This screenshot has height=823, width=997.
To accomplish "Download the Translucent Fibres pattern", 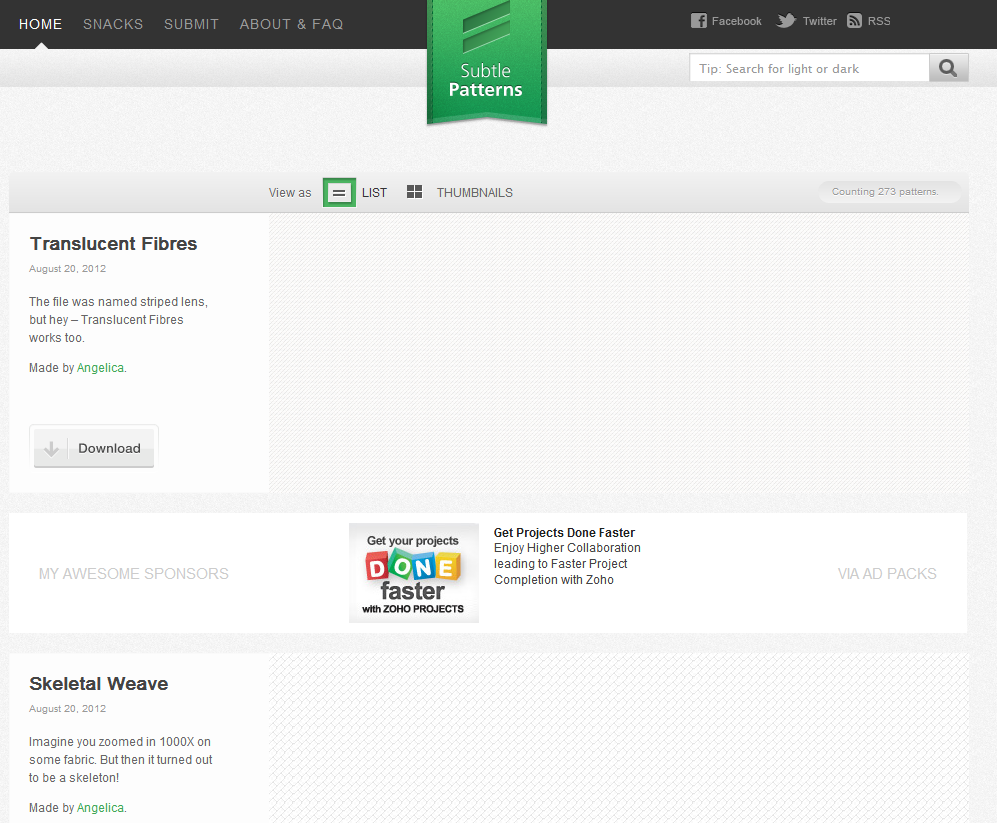I will [94, 448].
